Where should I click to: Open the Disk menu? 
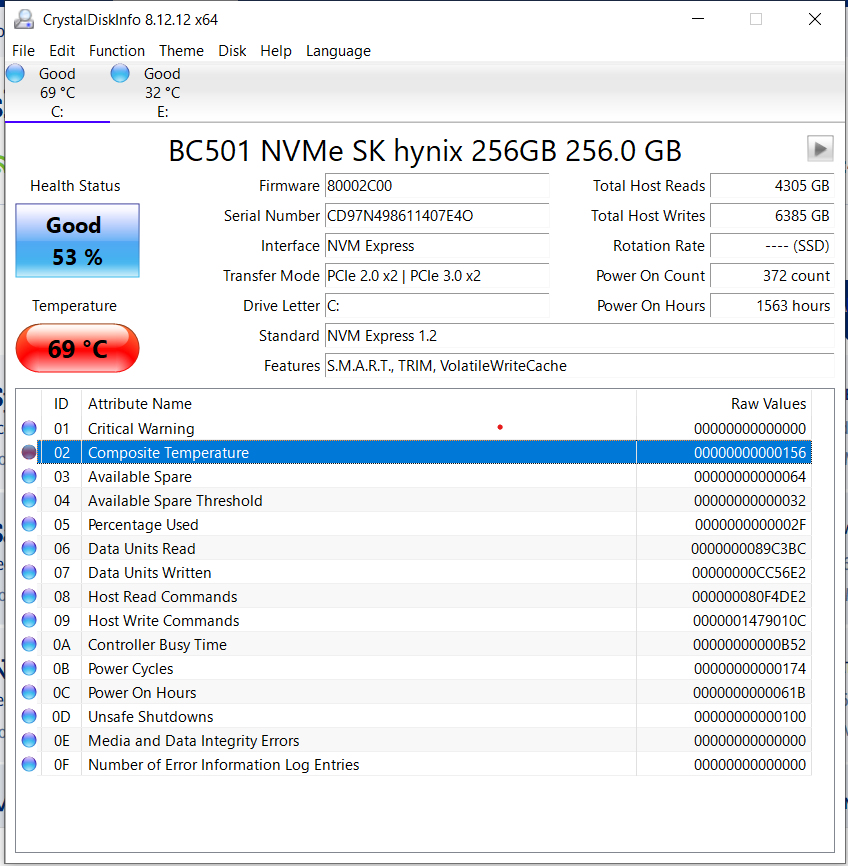[232, 51]
